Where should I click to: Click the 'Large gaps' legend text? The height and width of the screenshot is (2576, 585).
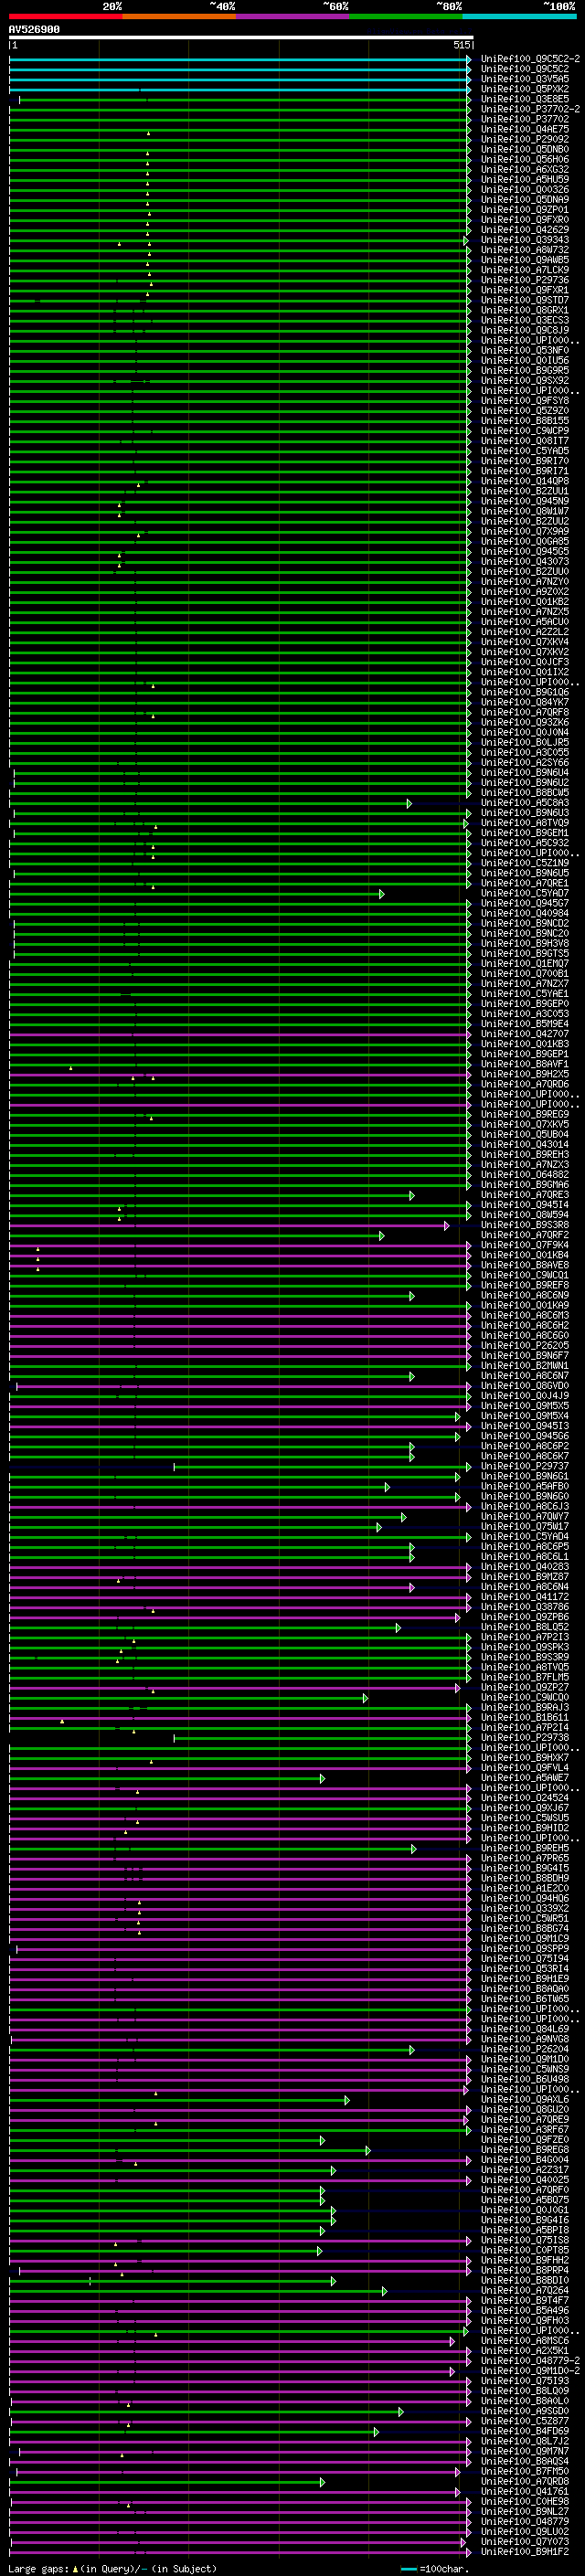(x=38, y=2568)
